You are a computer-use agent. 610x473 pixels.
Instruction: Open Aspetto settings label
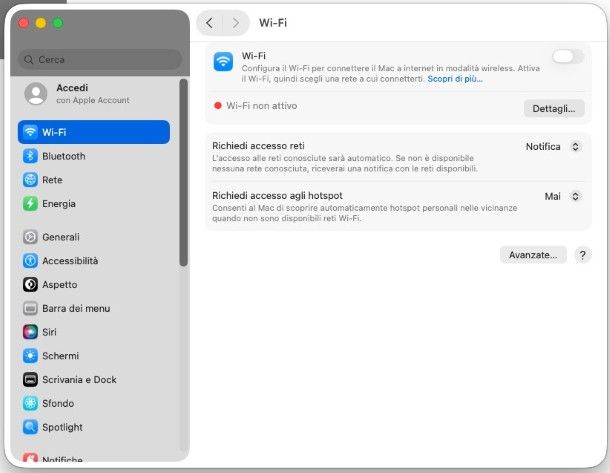coord(60,285)
